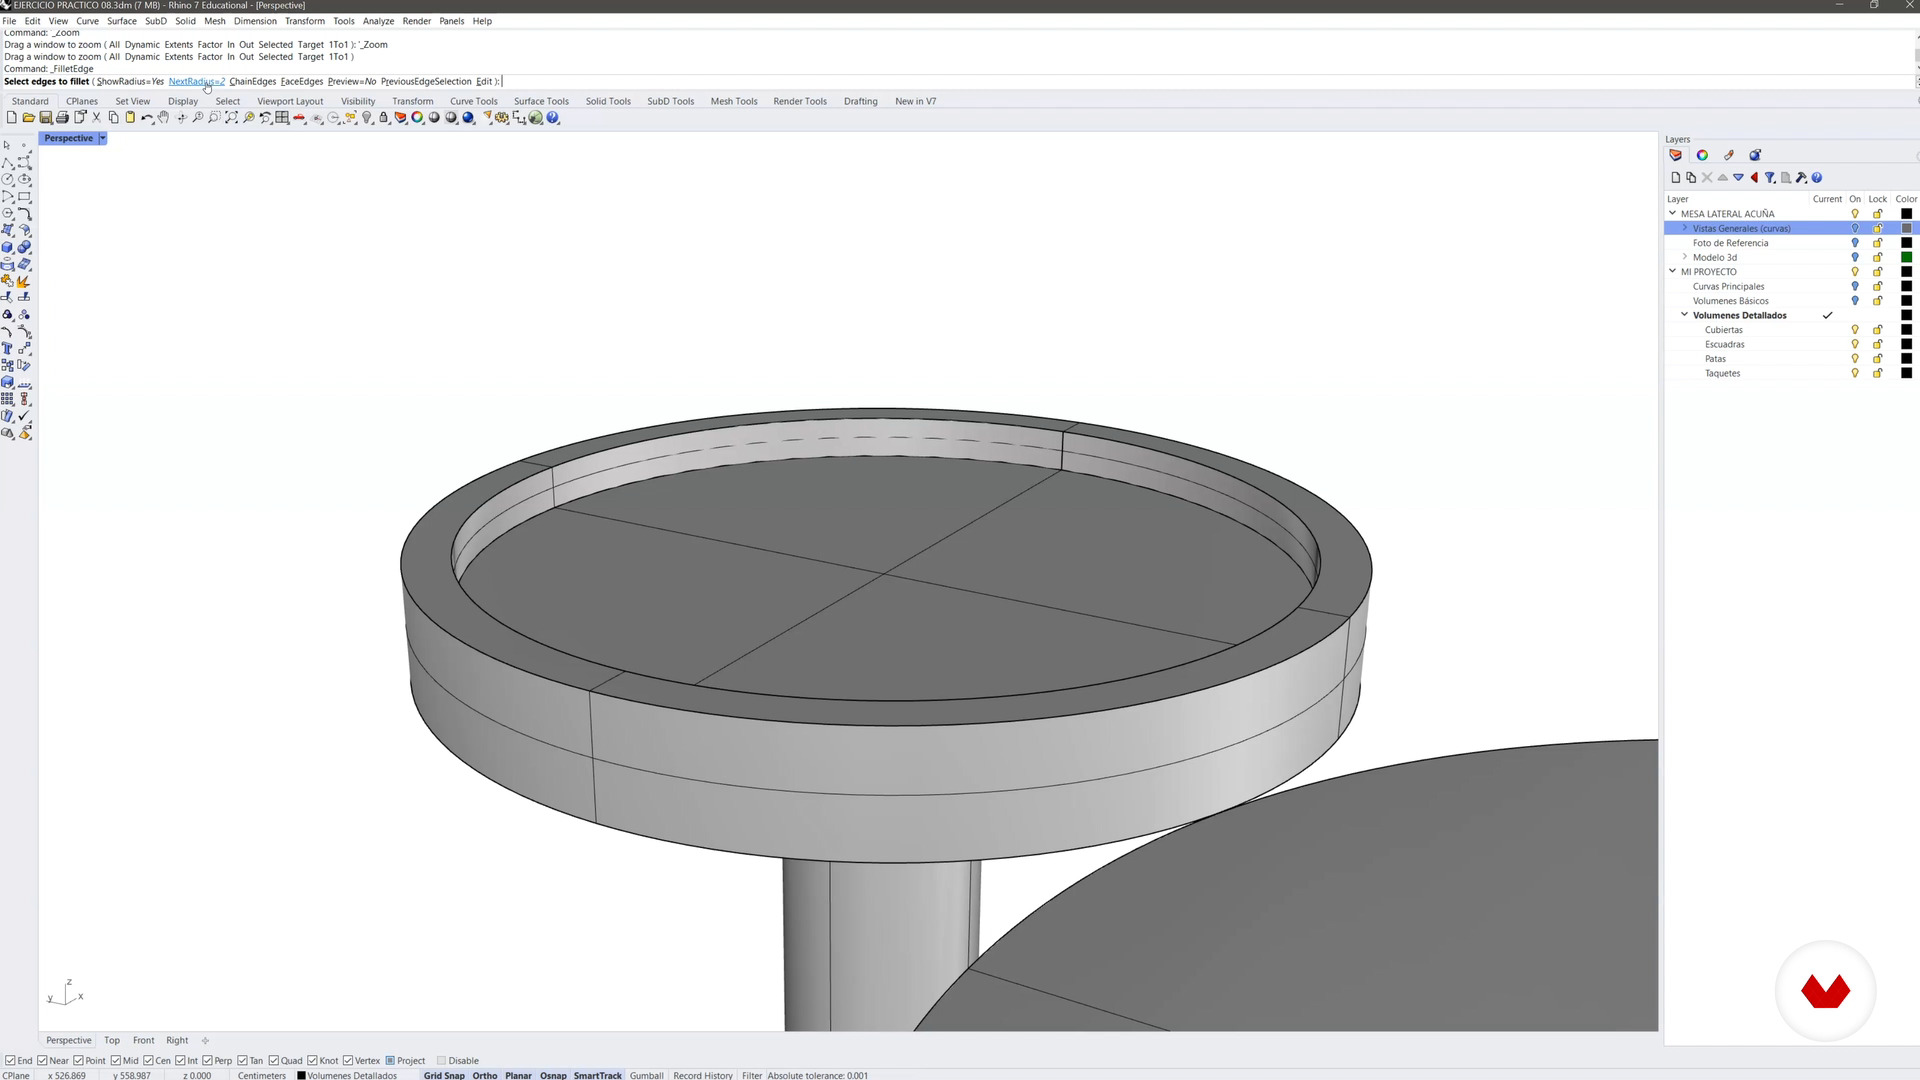Click the four-viewport layout grid icon
This screenshot has width=1920, height=1080.
[x=283, y=118]
